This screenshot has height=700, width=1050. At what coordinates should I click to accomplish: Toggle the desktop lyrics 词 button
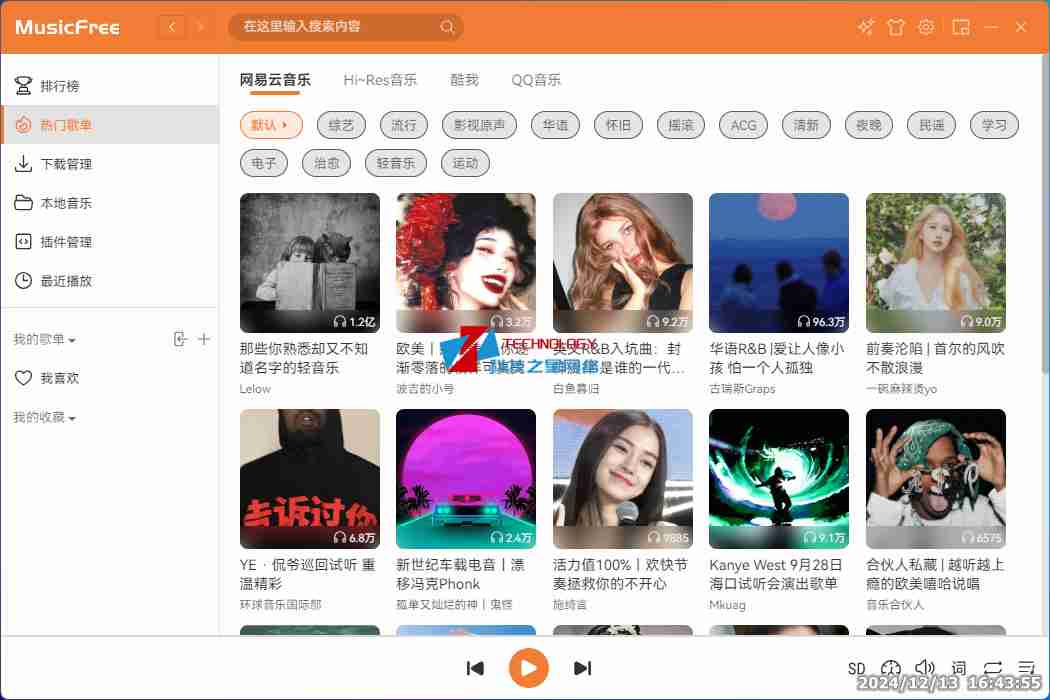point(959,668)
